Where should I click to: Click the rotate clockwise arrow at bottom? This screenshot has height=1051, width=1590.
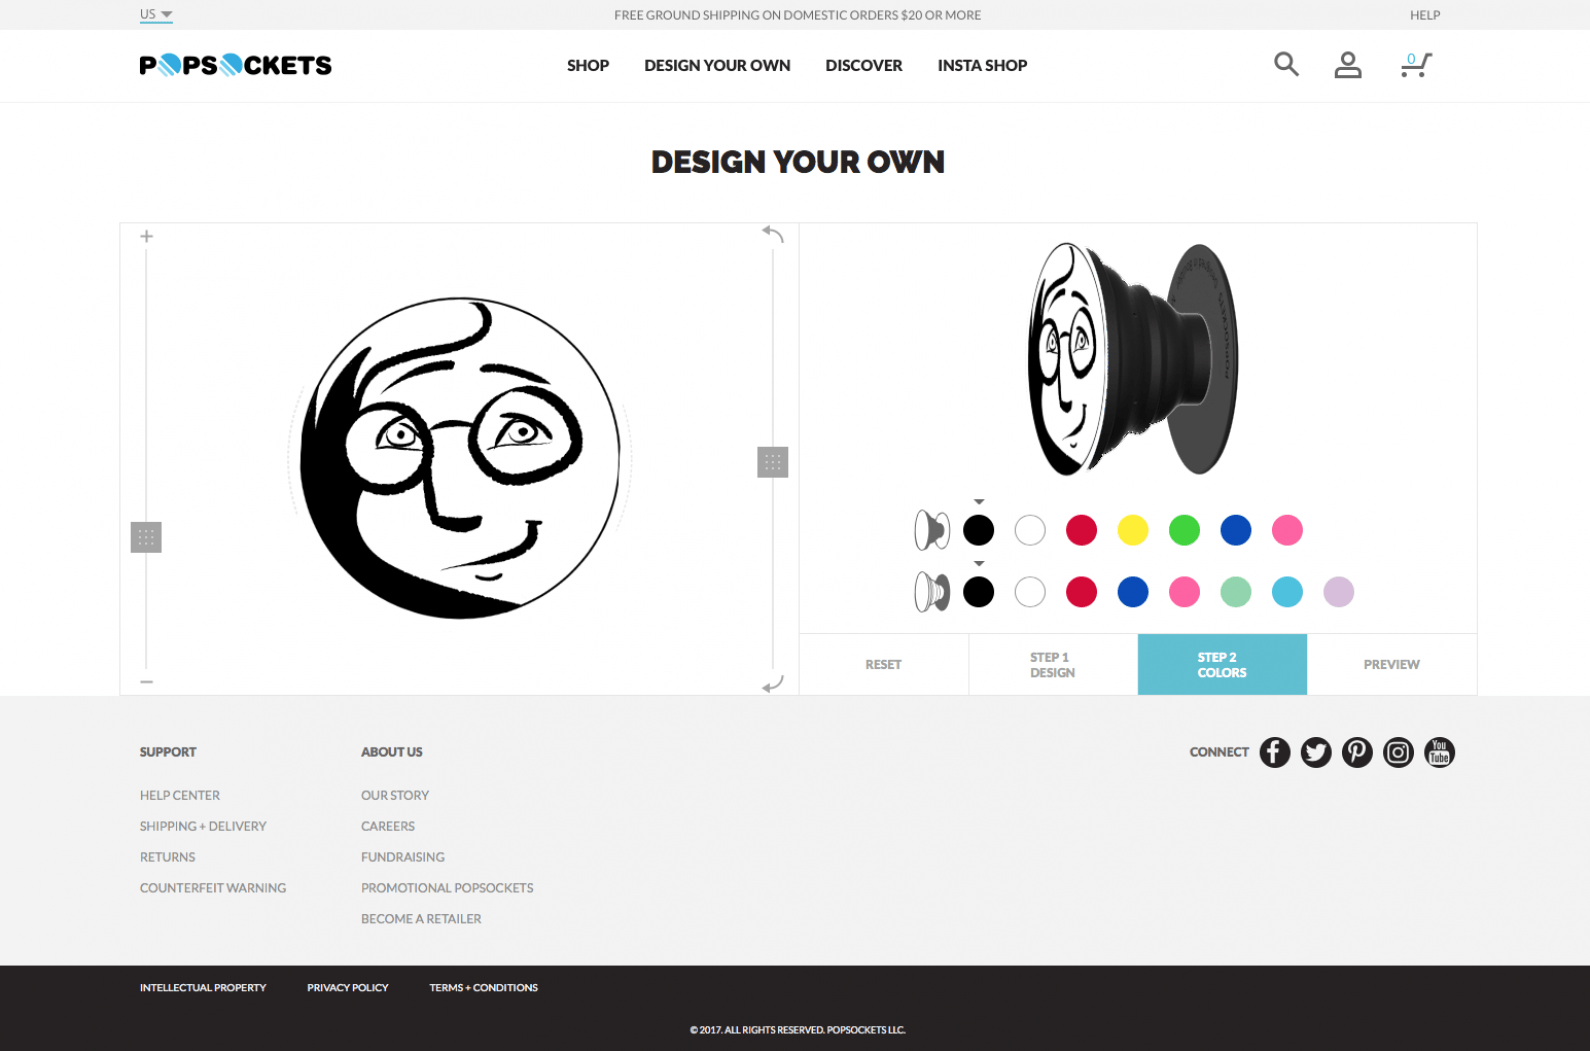773,684
